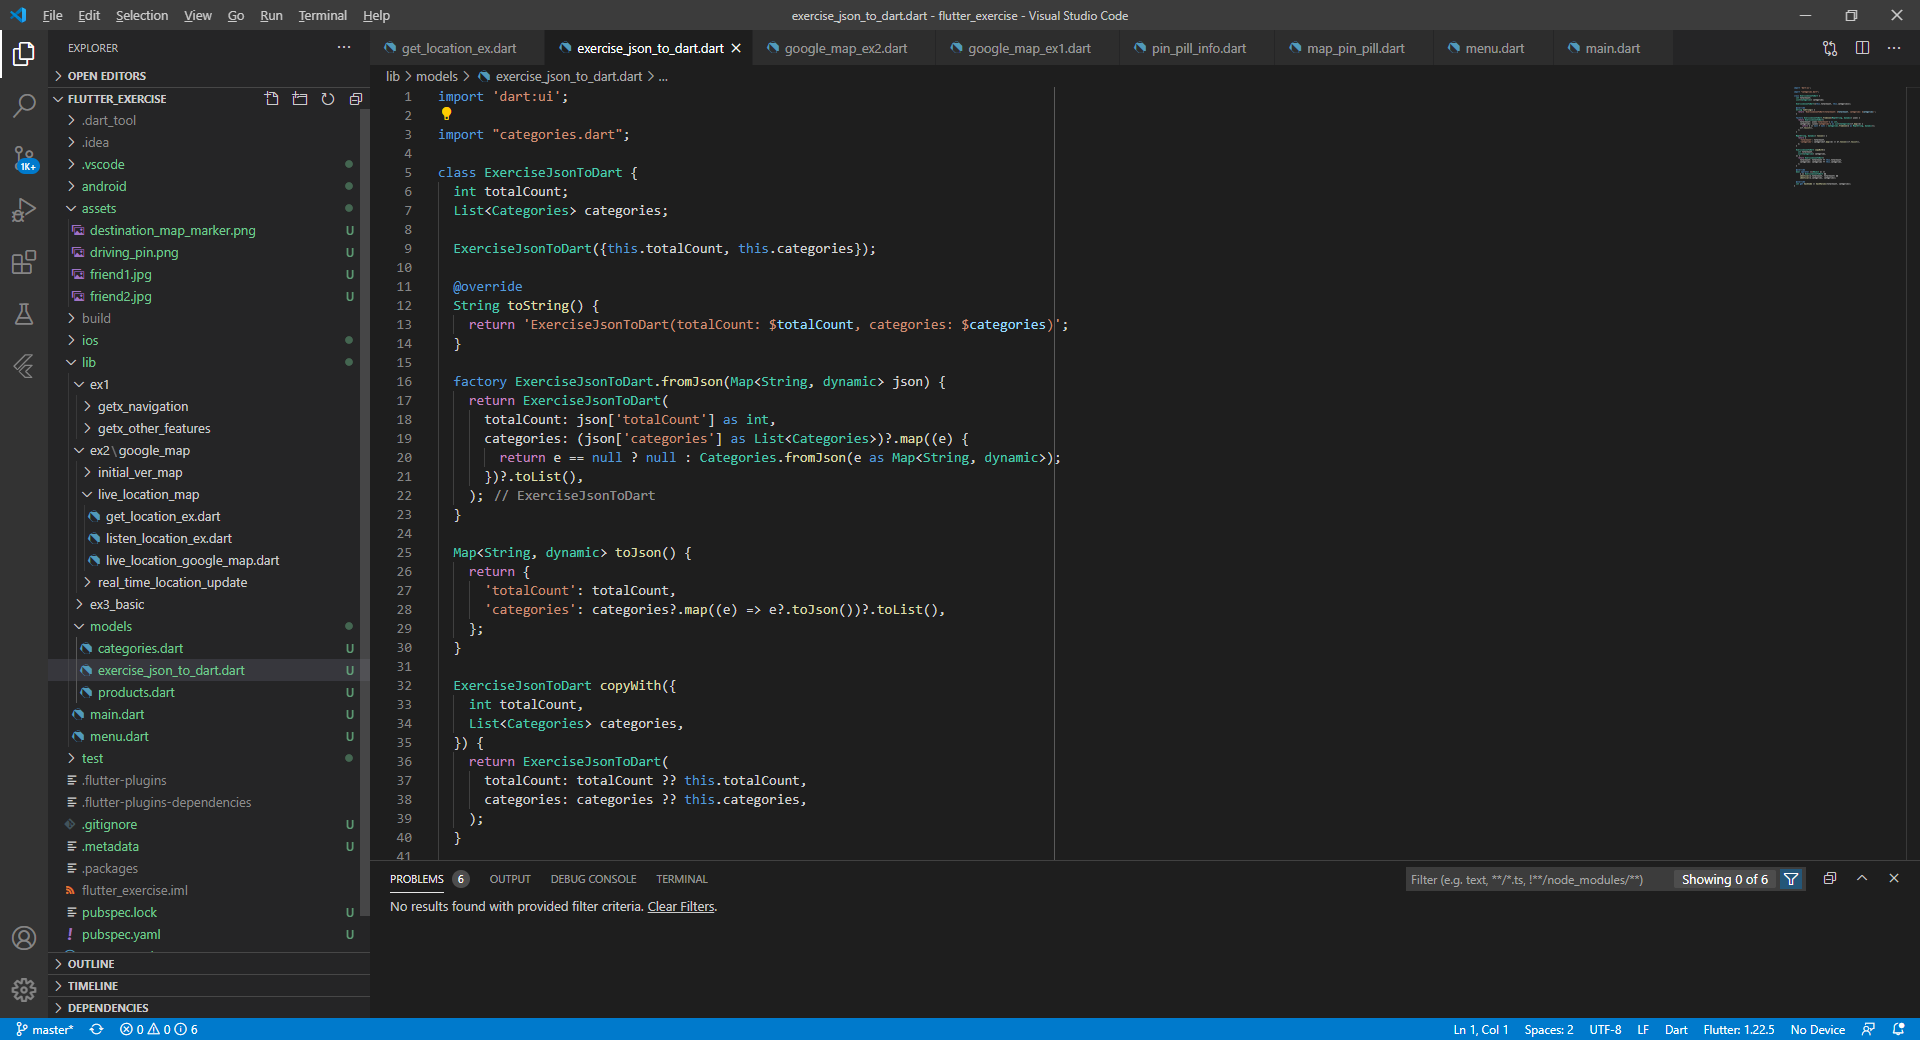Toggle the problems filter criteria
Screen dimensions: 1920x1040
point(1792,879)
